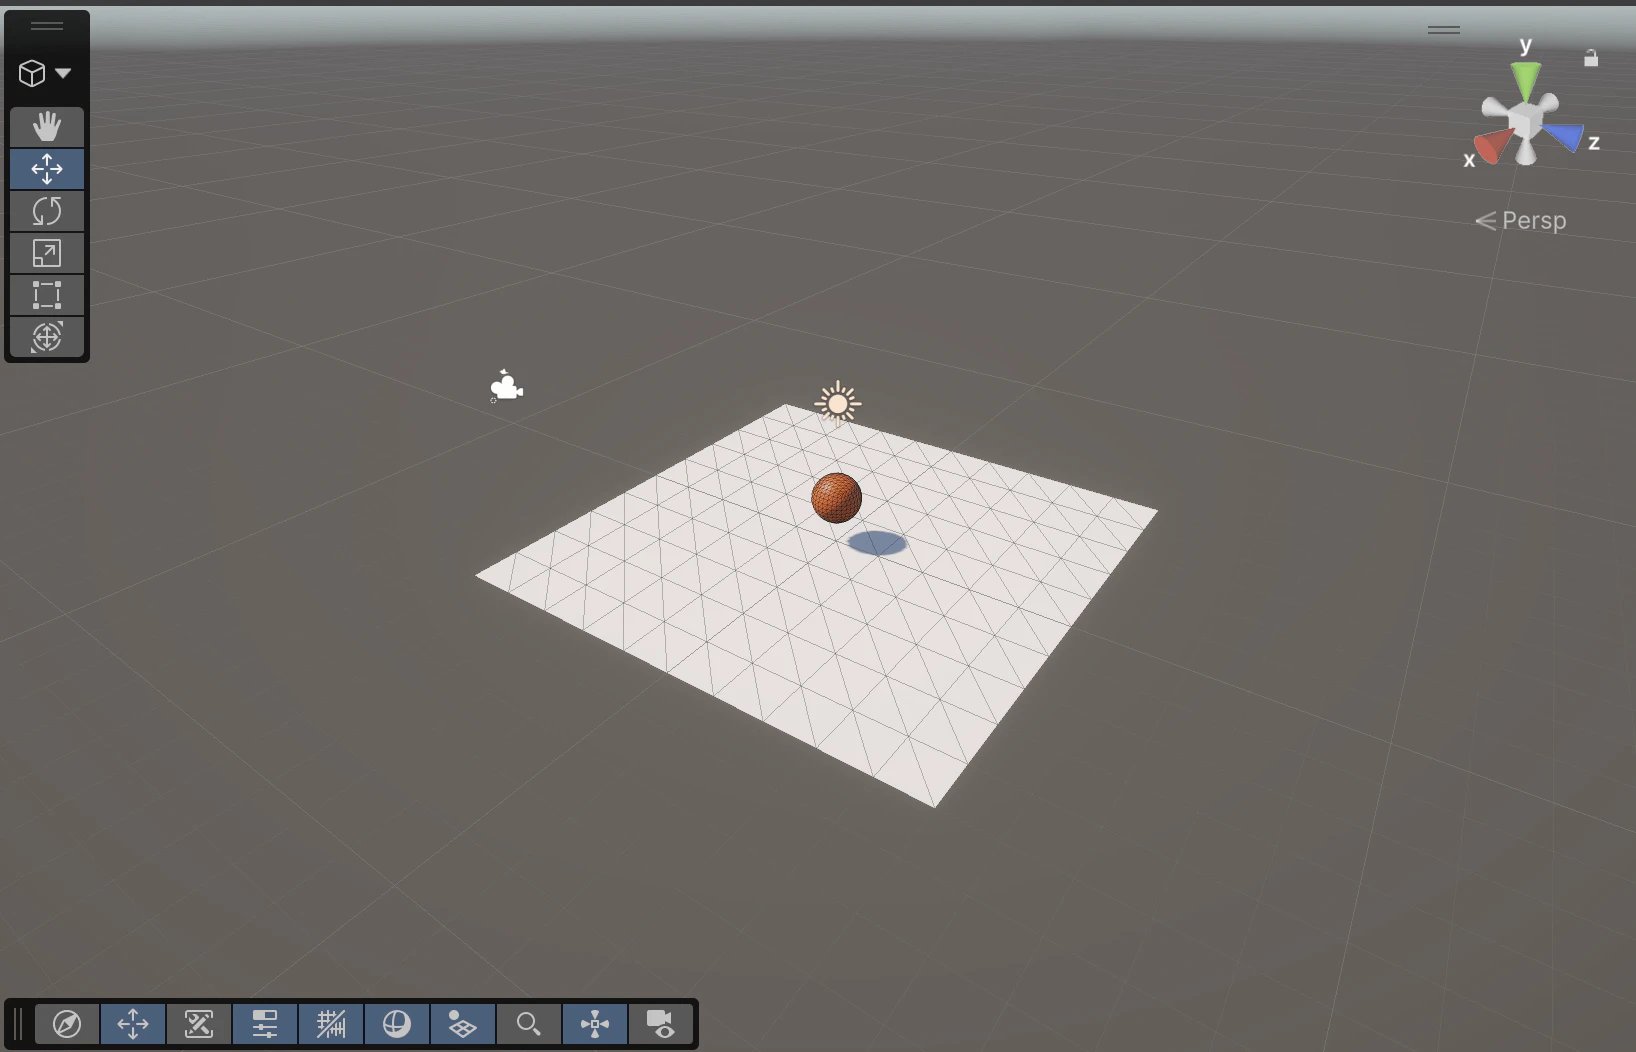Toggle the Orientation gizmo overlay button

pyautogui.click(x=595, y=1024)
